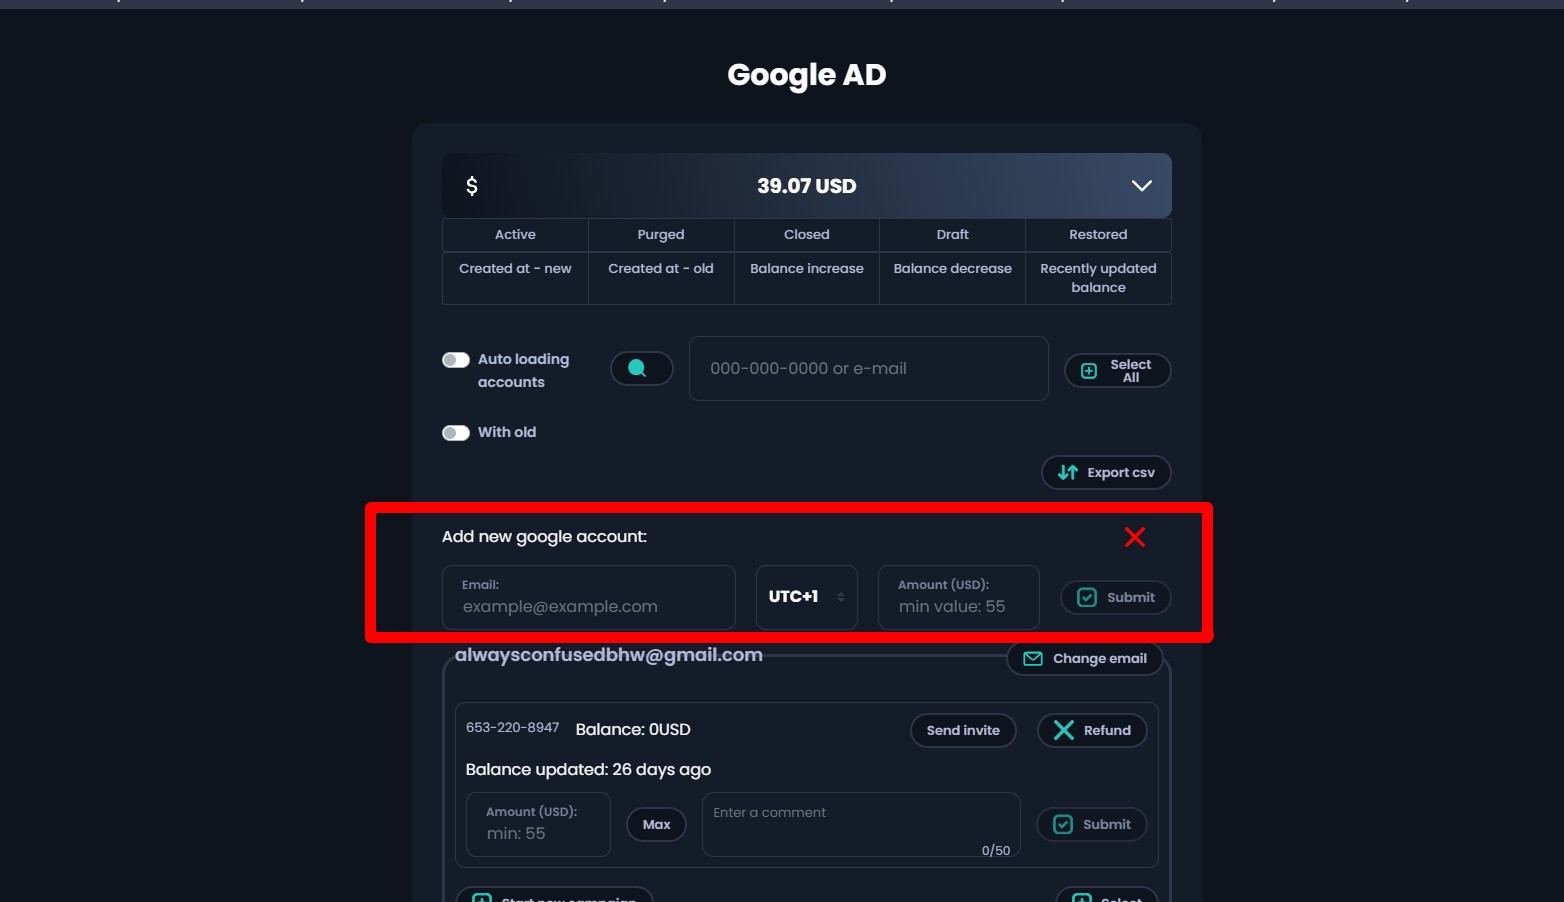This screenshot has width=1564, height=902.
Task: Select the Restored filter tab
Action: (1098, 235)
